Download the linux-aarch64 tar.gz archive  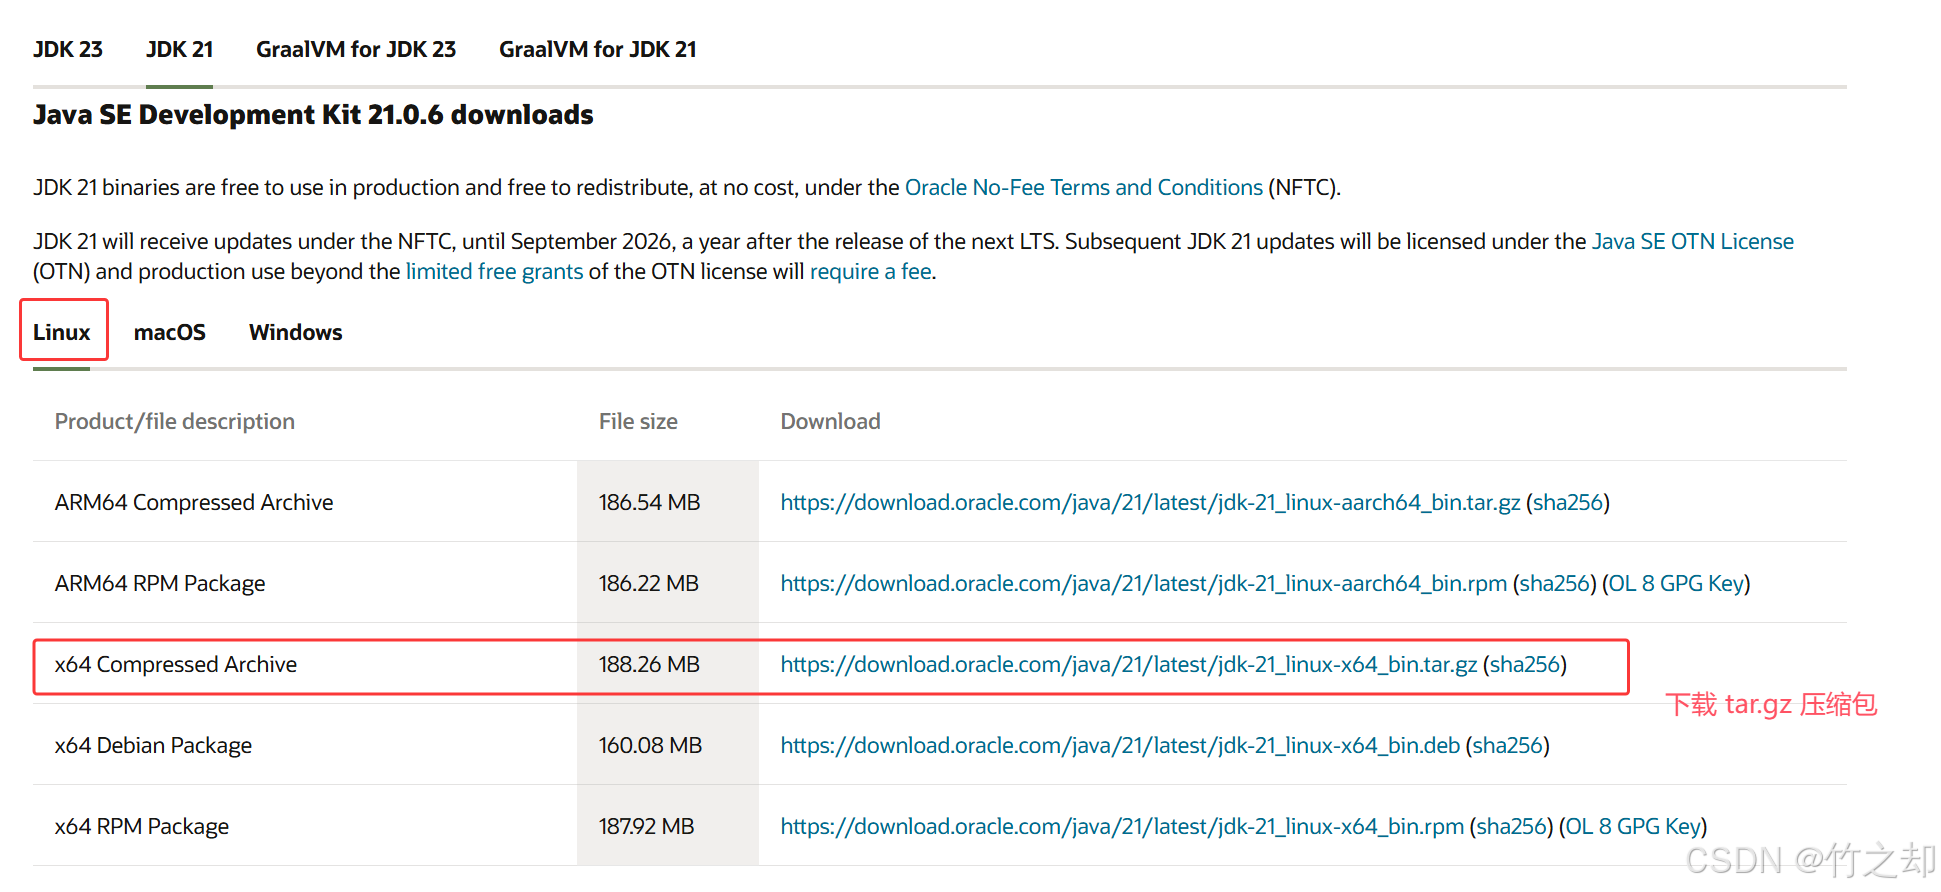(x=1150, y=502)
